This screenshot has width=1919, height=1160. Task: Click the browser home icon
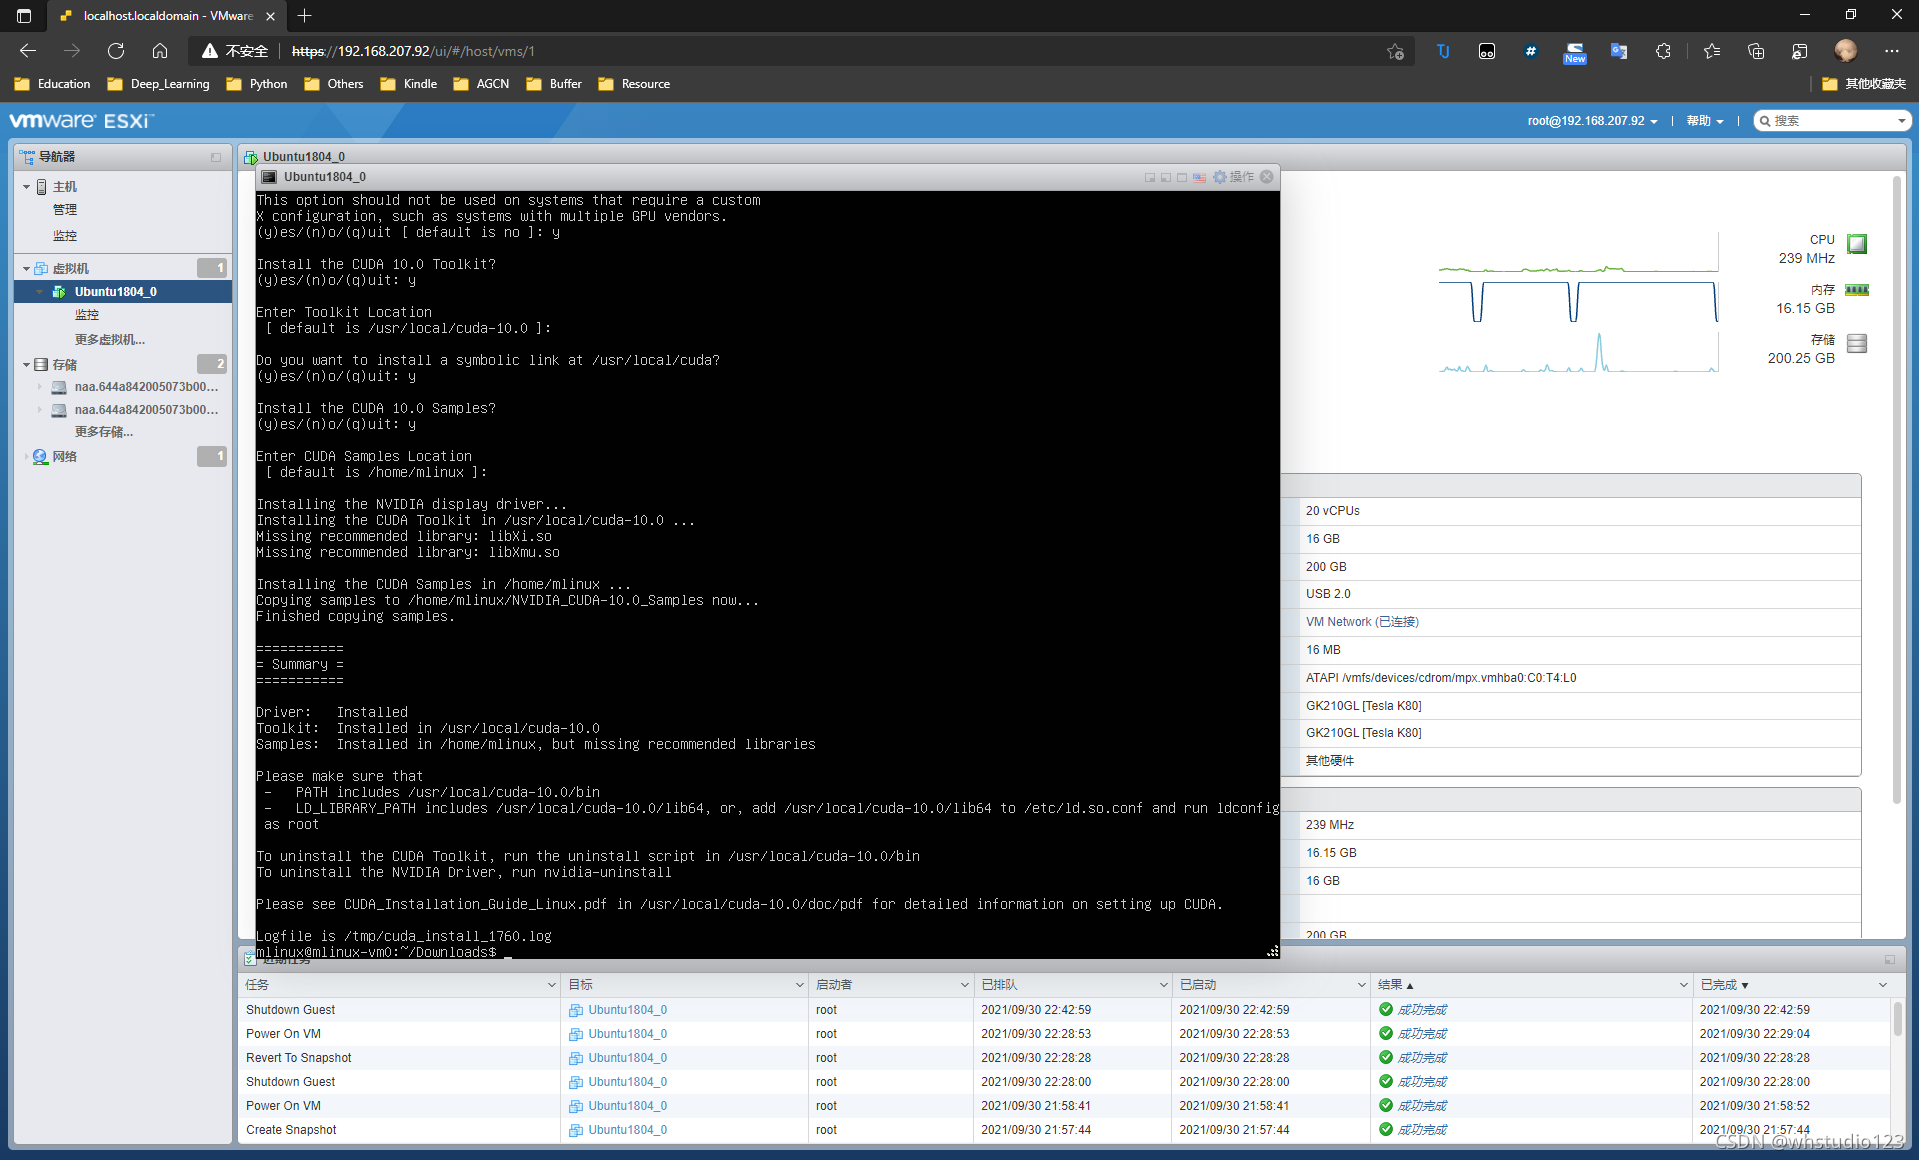point(160,51)
